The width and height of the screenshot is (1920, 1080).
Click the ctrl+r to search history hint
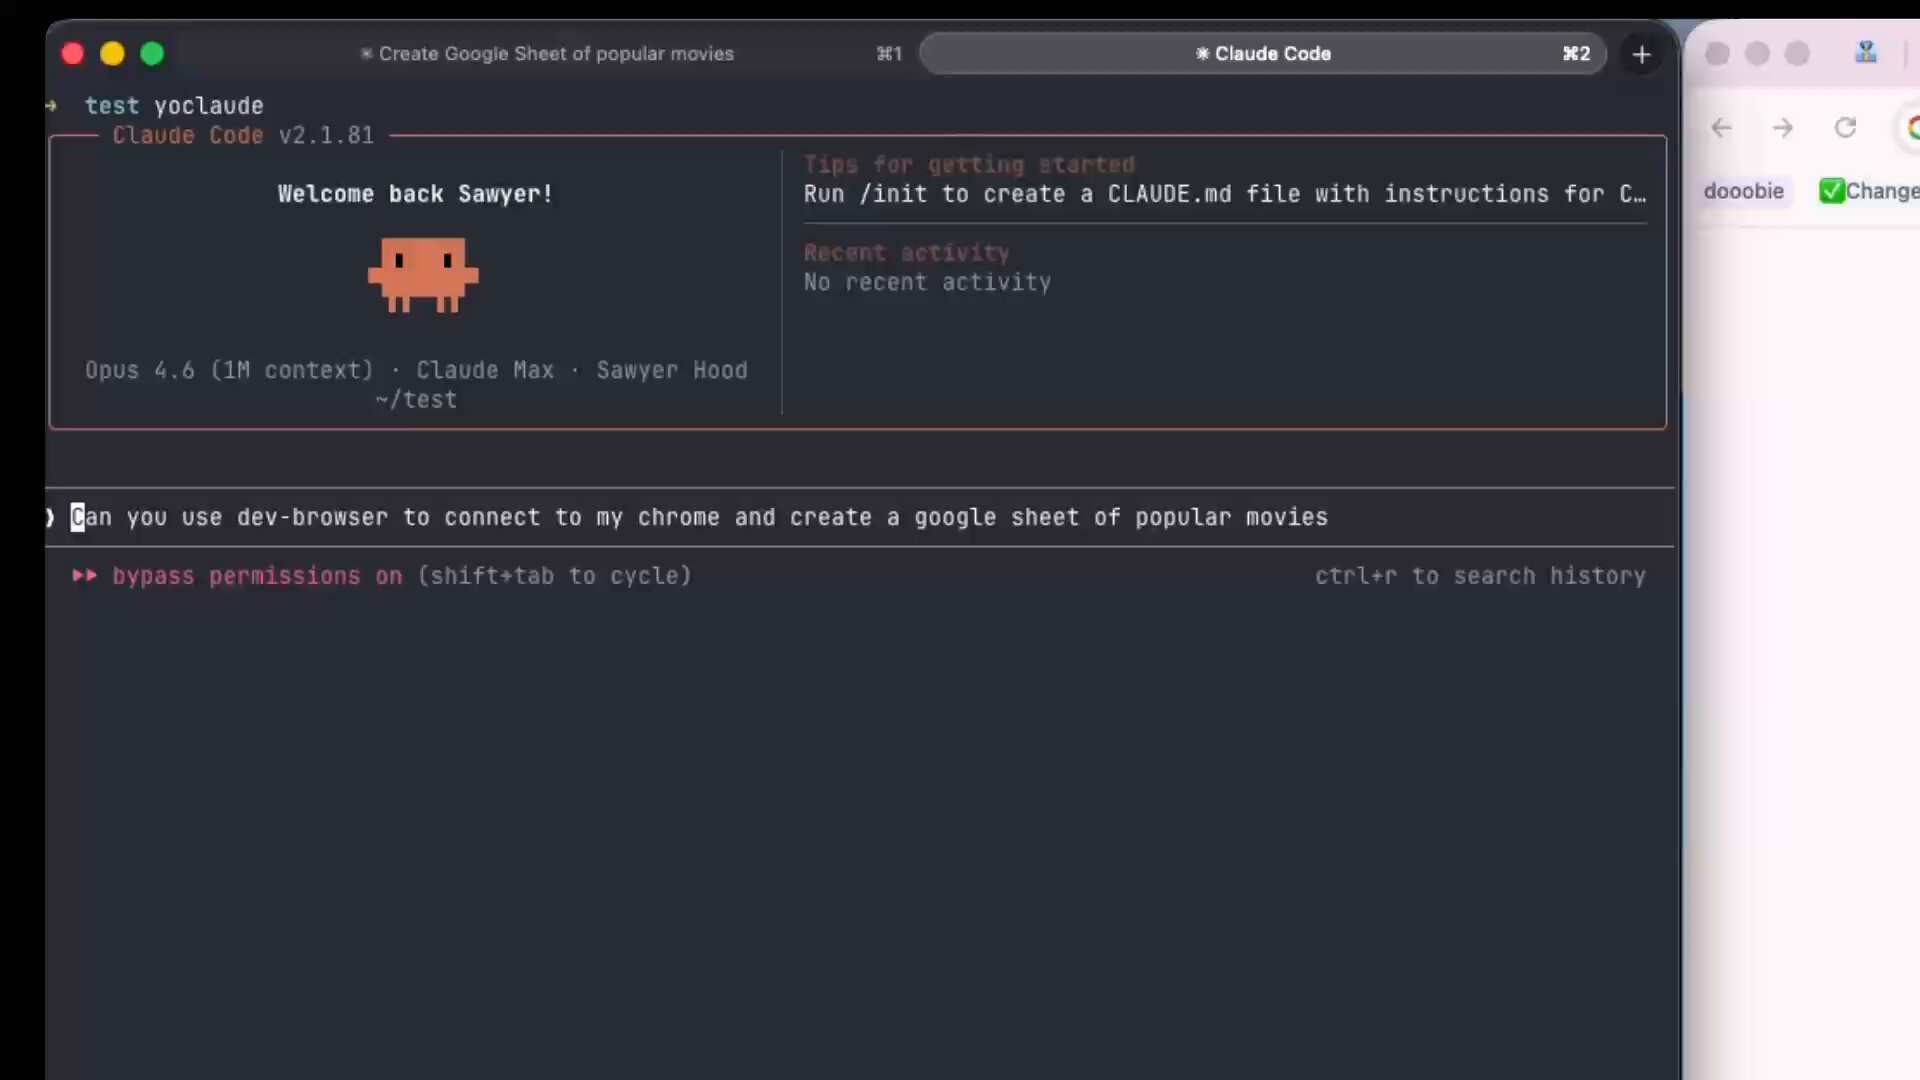pos(1480,576)
